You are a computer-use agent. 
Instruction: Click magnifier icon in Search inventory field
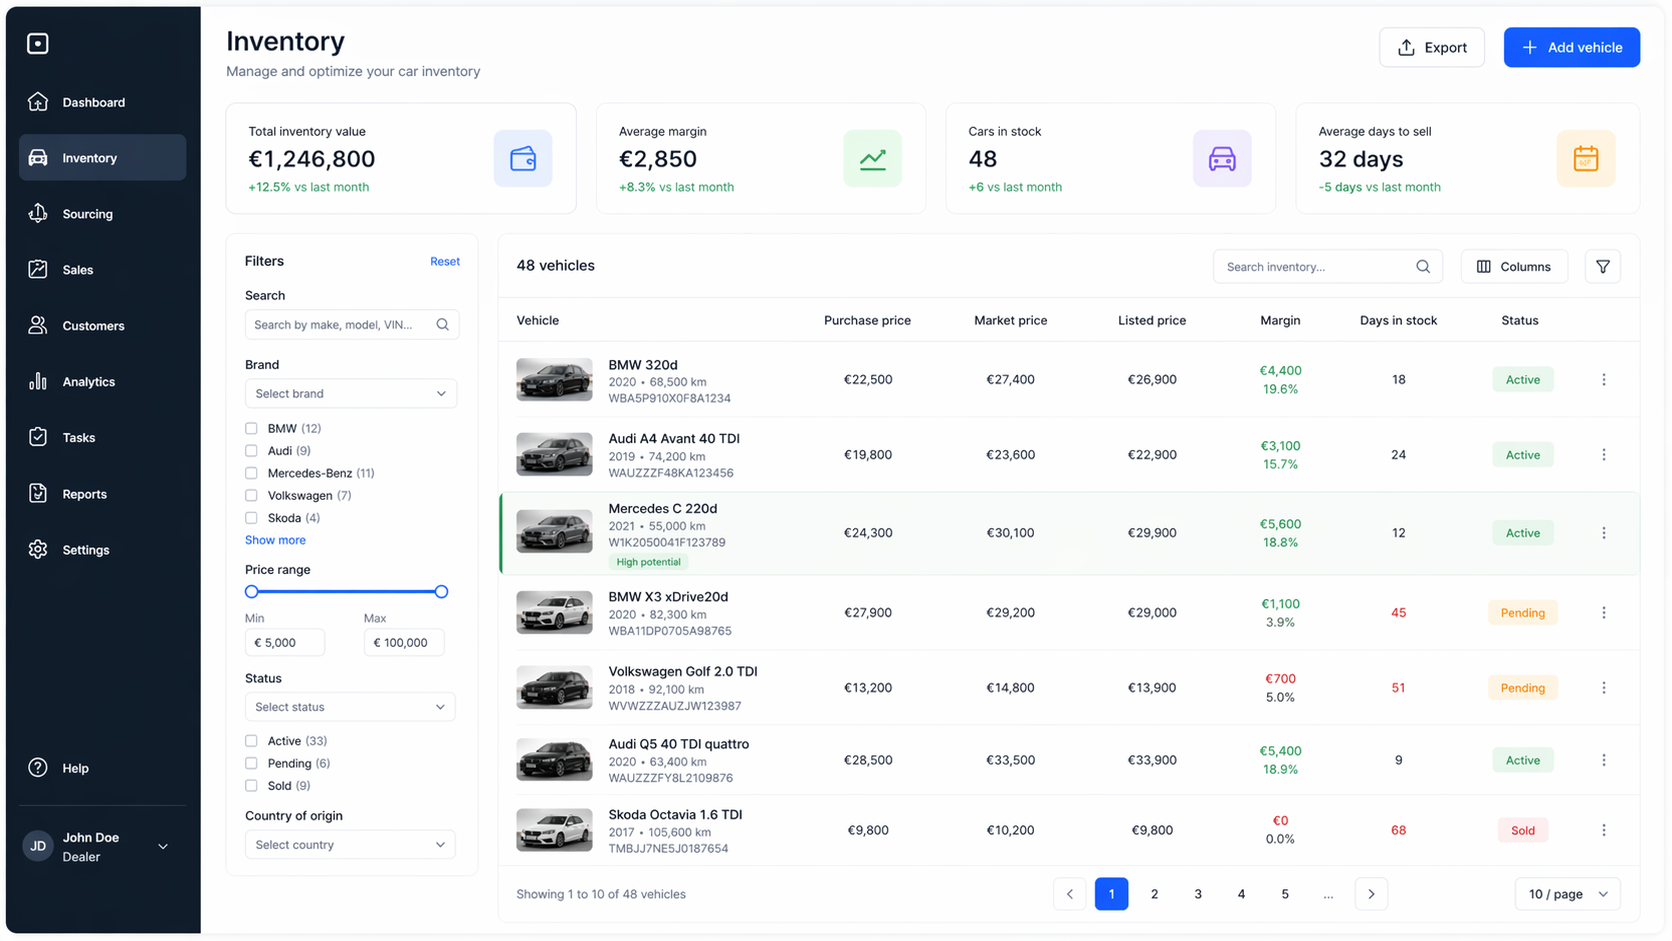pos(1423,267)
